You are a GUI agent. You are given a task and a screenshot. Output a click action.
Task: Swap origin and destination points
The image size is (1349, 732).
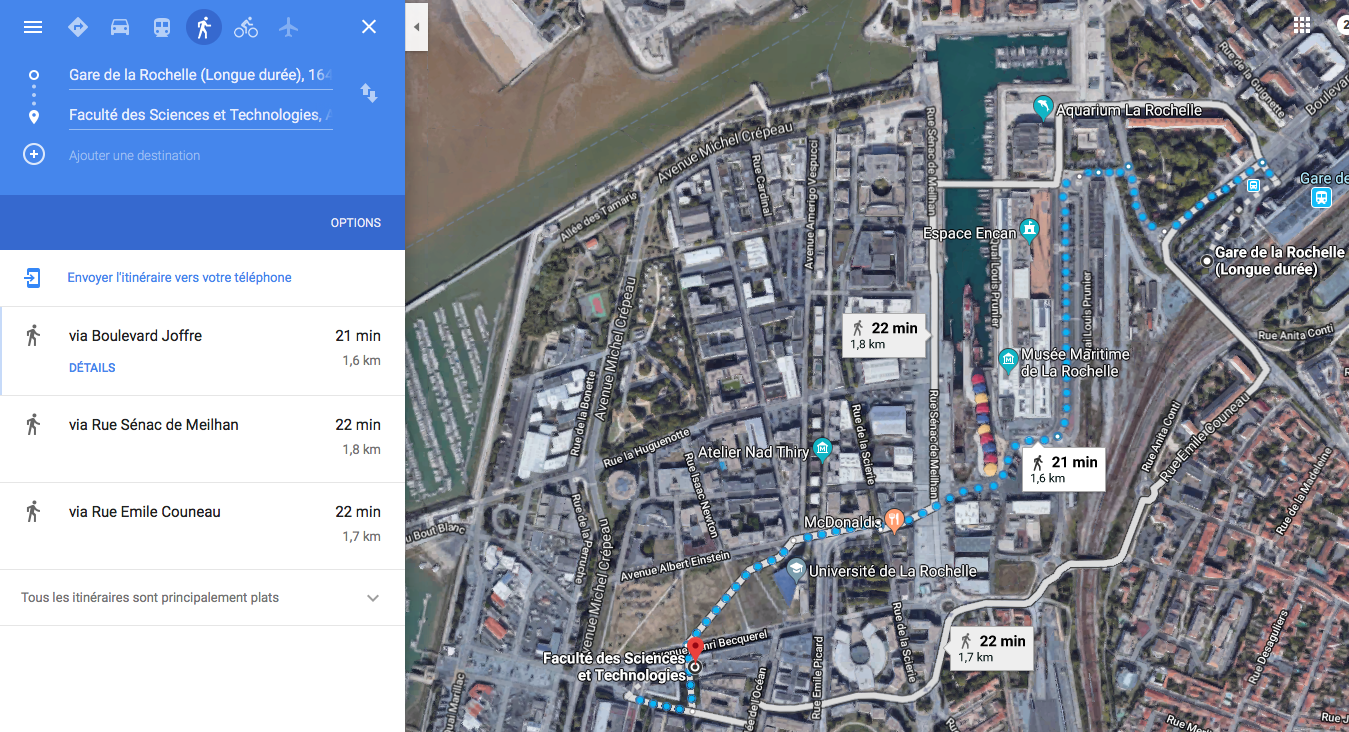(369, 94)
